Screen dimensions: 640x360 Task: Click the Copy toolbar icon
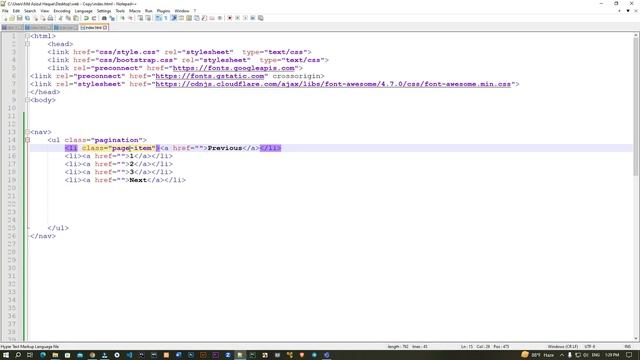point(69,18)
